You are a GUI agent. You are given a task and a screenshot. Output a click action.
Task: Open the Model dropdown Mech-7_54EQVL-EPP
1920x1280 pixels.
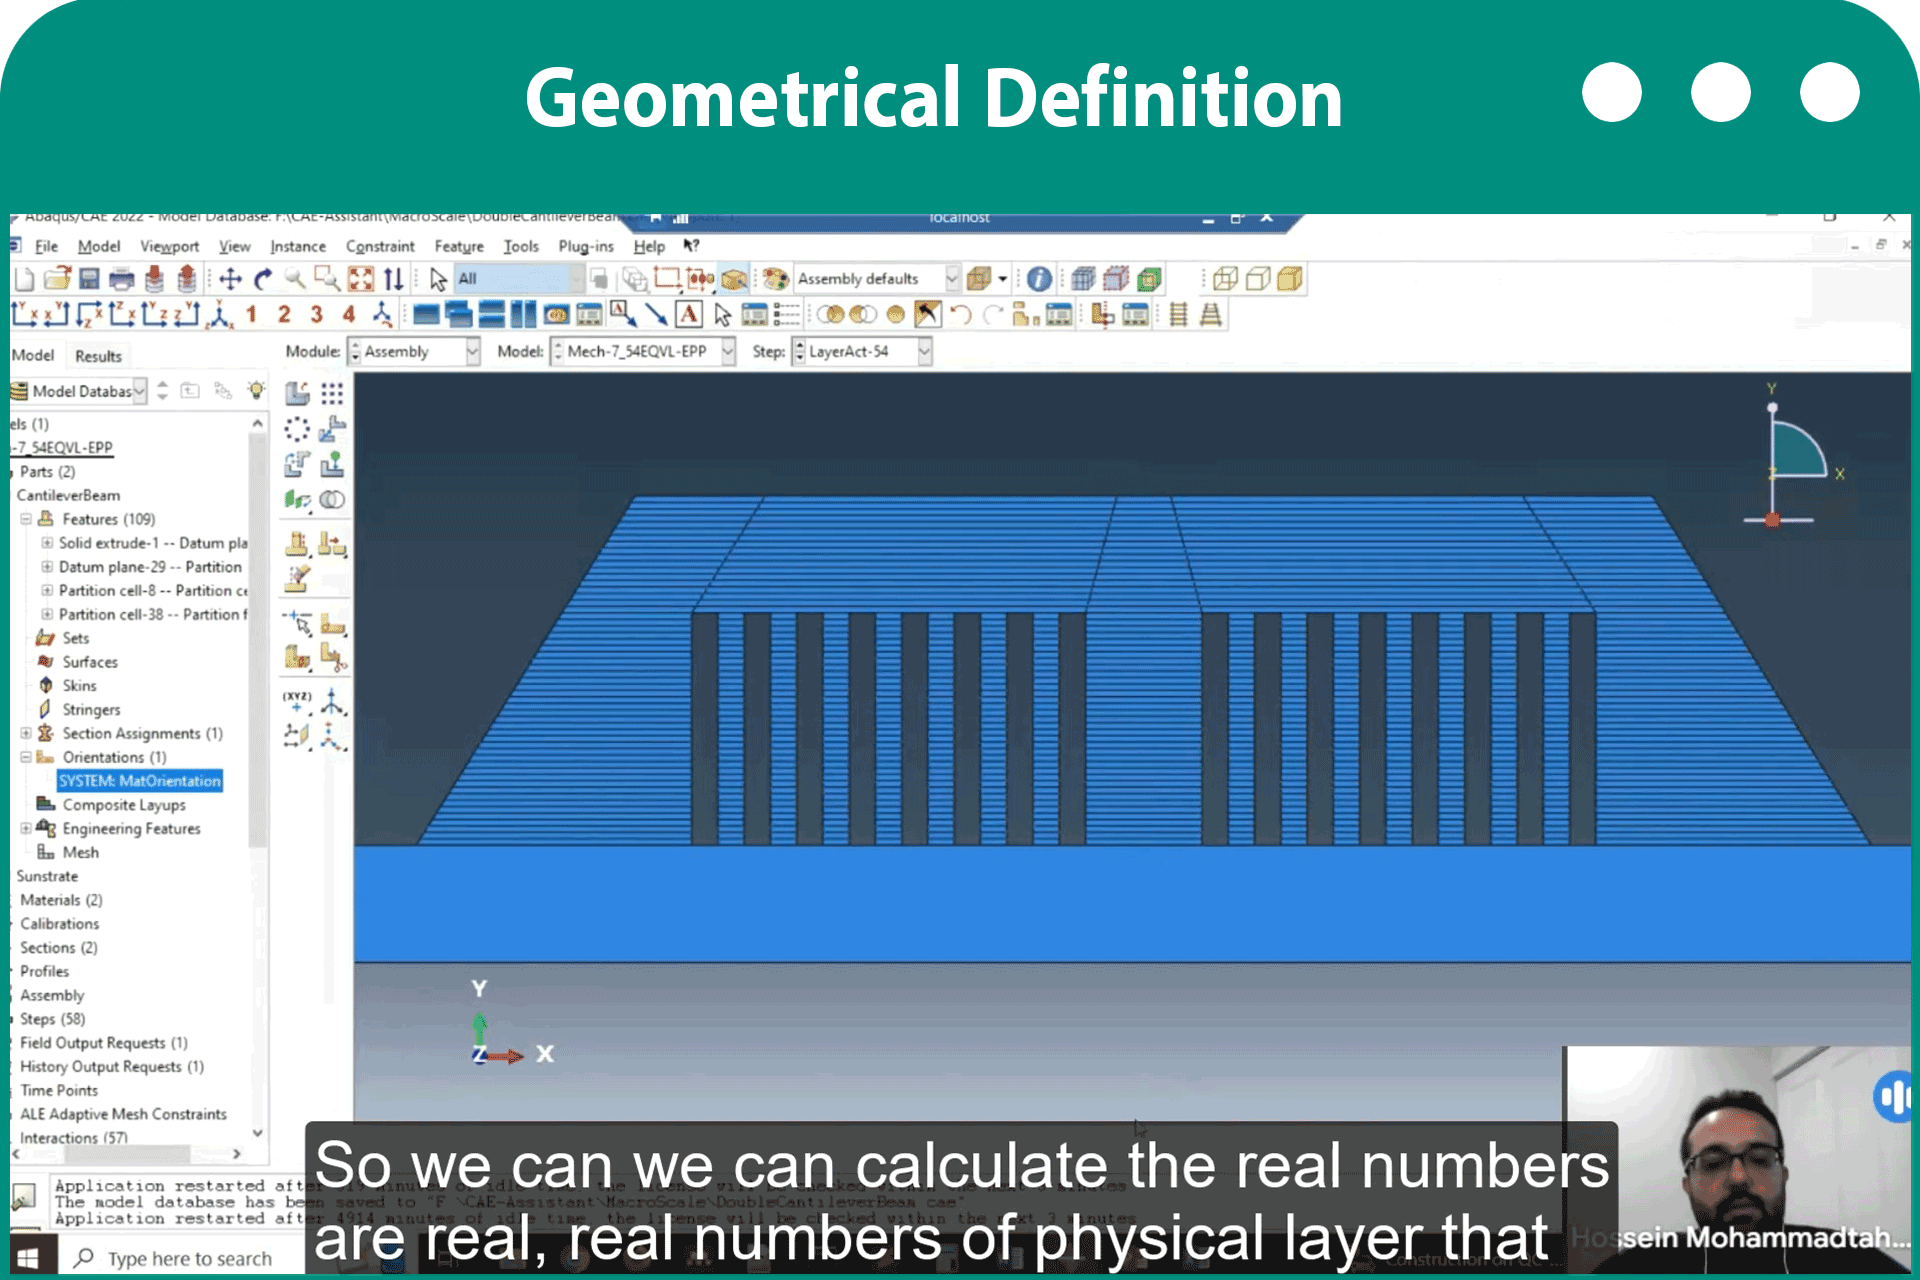pyautogui.click(x=643, y=351)
